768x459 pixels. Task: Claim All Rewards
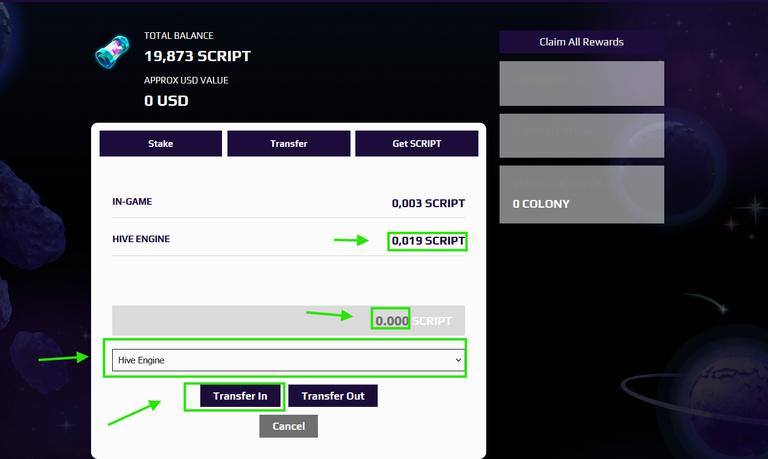click(x=581, y=42)
